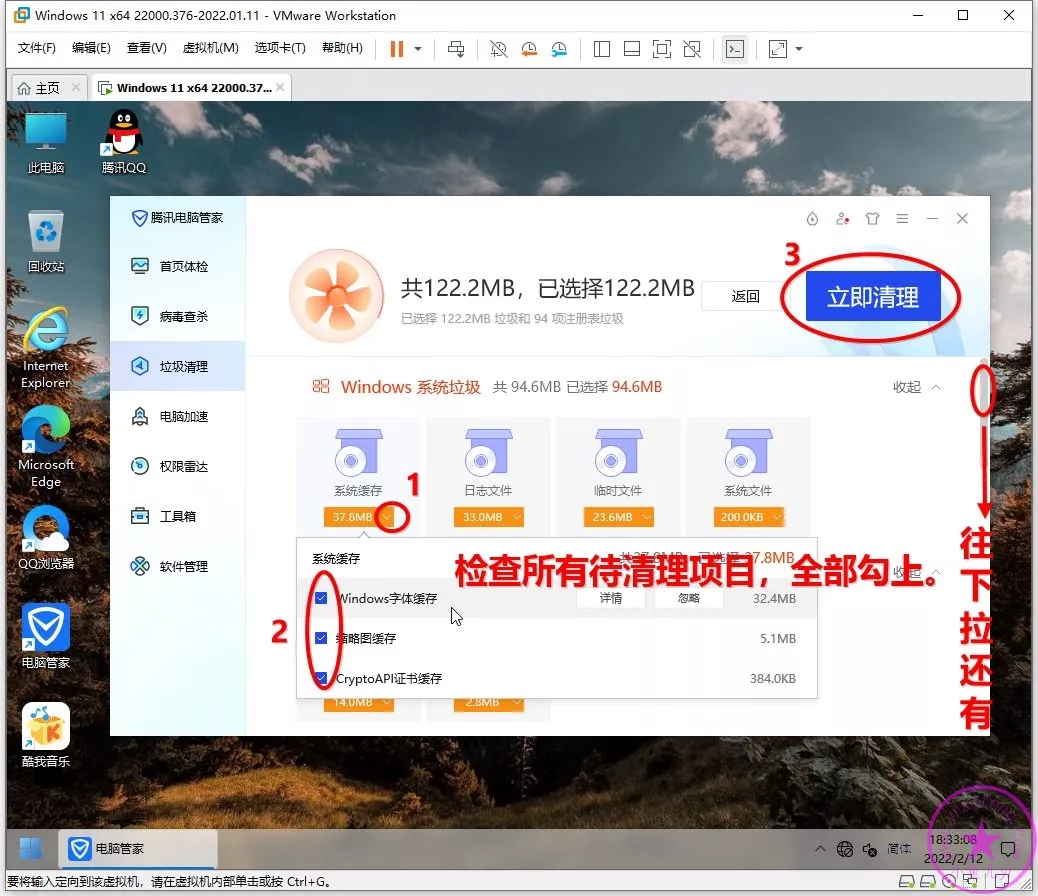Expand the 系统缓存 37.8MB dropdown
1038x896 pixels.
click(388, 517)
